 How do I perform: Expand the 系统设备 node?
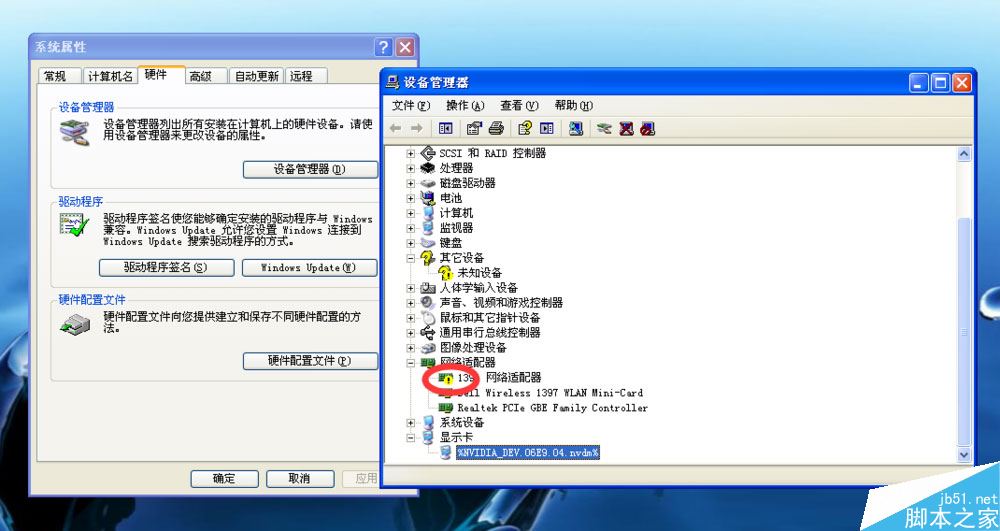(411, 422)
